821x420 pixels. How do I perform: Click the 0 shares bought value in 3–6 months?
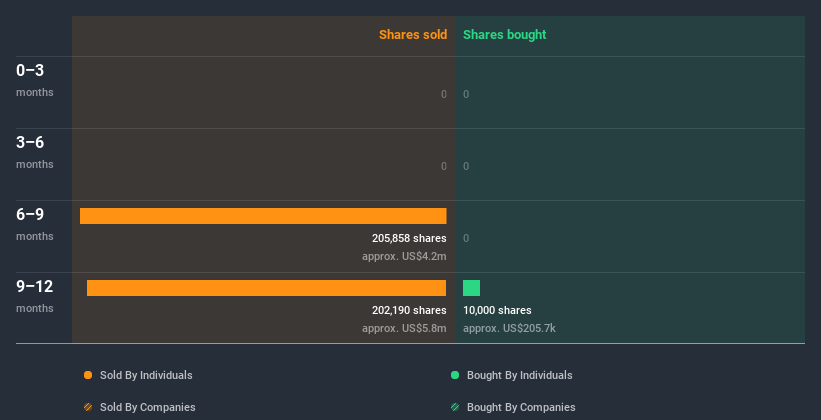pyautogui.click(x=466, y=167)
